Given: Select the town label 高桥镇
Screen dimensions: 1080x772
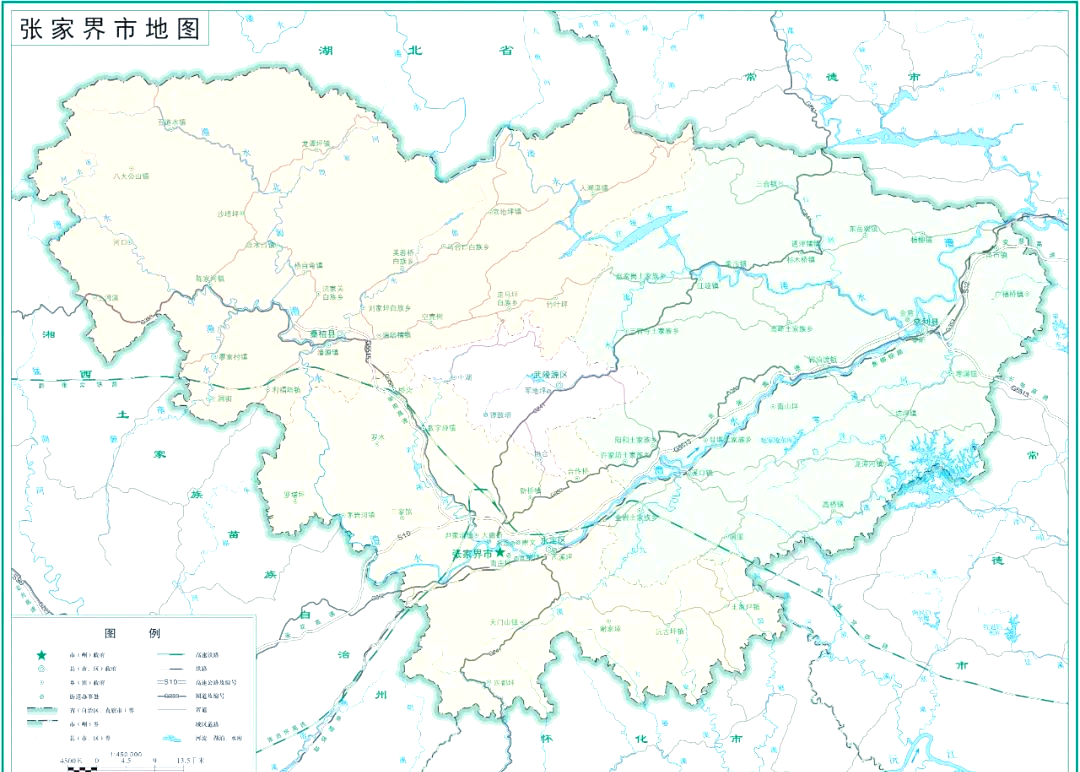Looking at the screenshot, I should coord(832,504).
